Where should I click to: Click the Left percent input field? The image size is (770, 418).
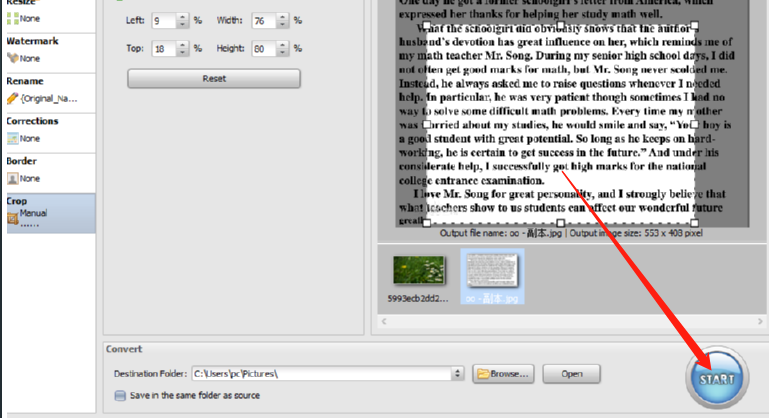[x=164, y=21]
